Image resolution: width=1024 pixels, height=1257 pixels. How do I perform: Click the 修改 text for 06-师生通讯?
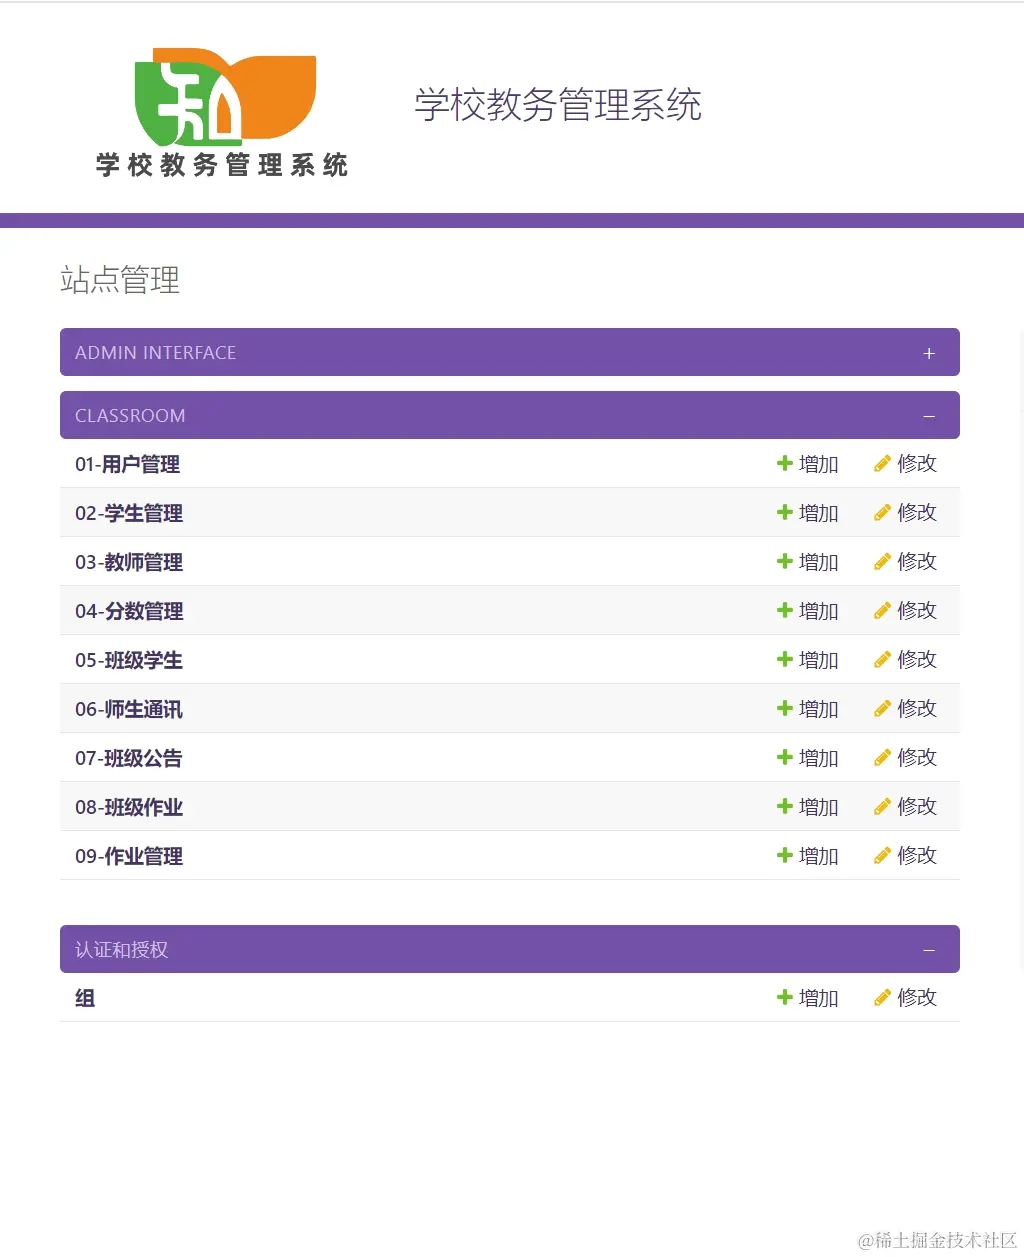[x=916, y=708]
